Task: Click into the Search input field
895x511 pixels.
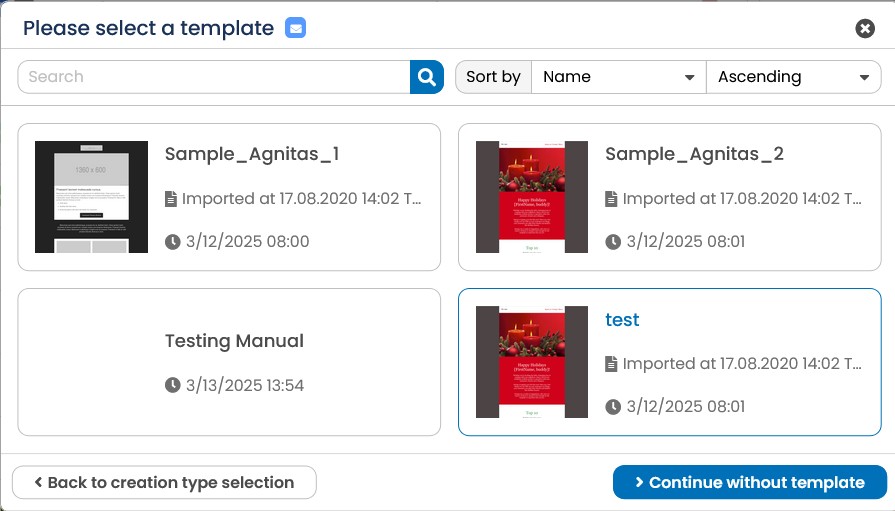Action: (x=214, y=77)
